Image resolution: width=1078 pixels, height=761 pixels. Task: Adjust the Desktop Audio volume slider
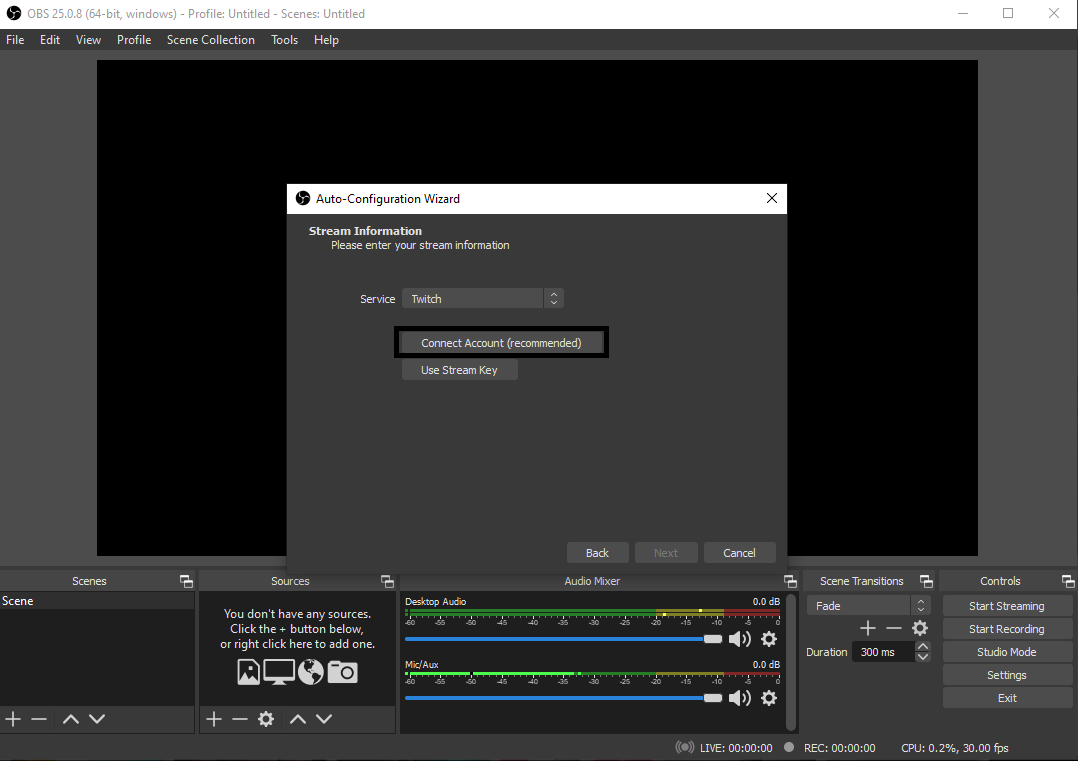(712, 638)
